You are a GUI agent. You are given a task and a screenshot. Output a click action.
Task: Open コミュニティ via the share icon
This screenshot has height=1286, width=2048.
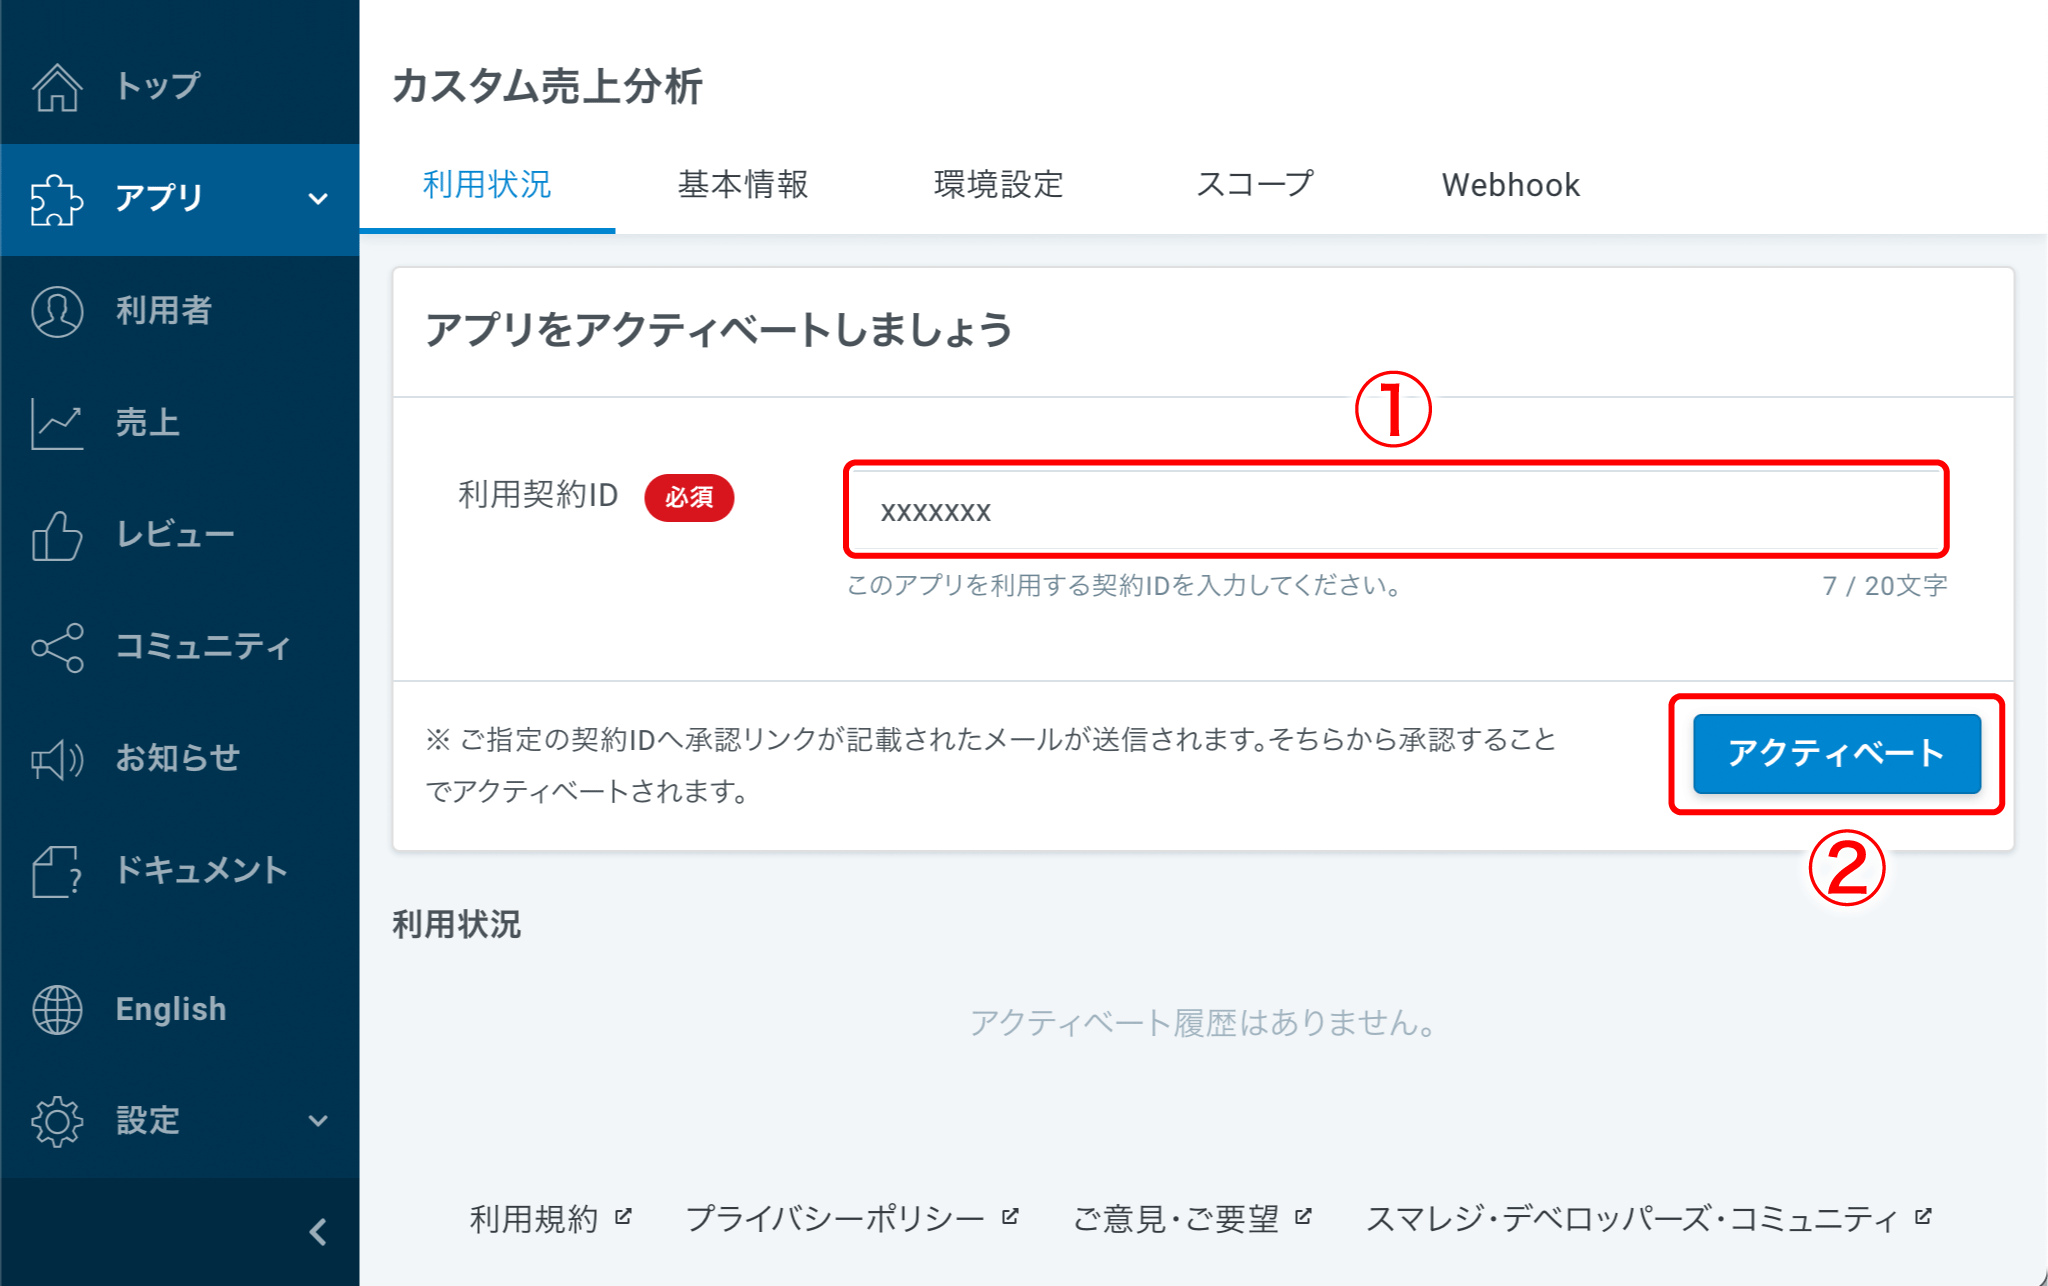tap(57, 647)
